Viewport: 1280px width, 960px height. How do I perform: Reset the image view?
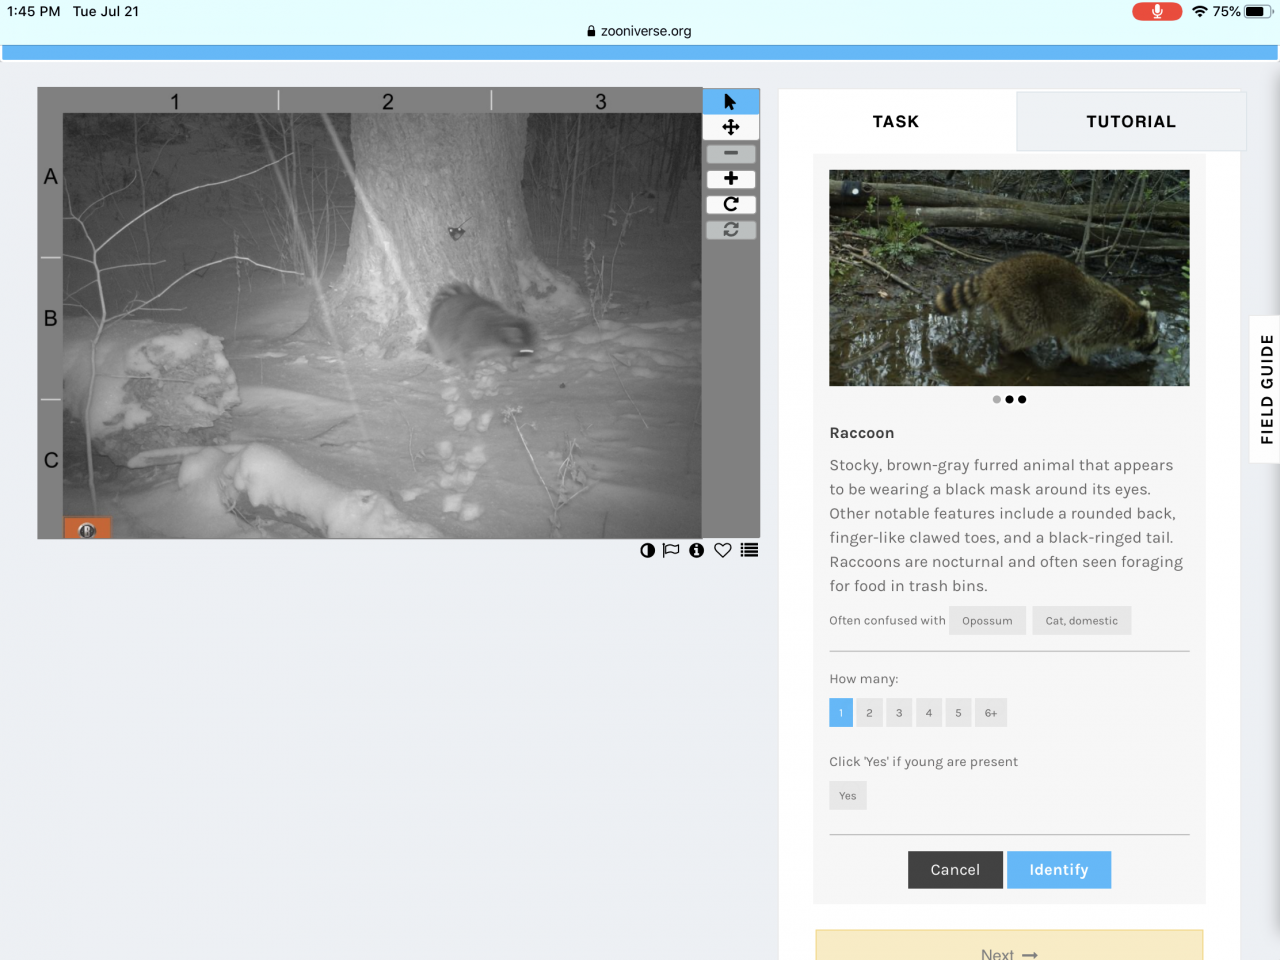tap(731, 230)
